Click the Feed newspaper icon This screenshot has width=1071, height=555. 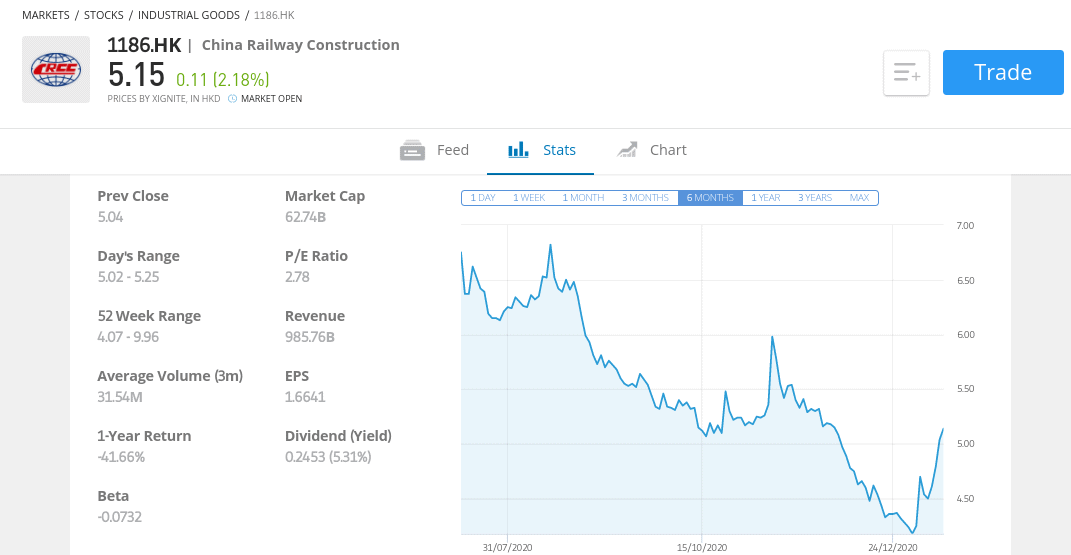(x=413, y=150)
